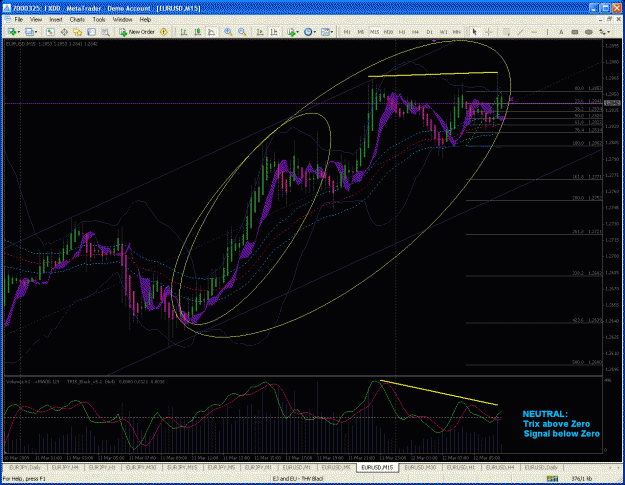Click the Indicators list icon
Screen dimensions: 625x485
pyautogui.click(x=291, y=32)
